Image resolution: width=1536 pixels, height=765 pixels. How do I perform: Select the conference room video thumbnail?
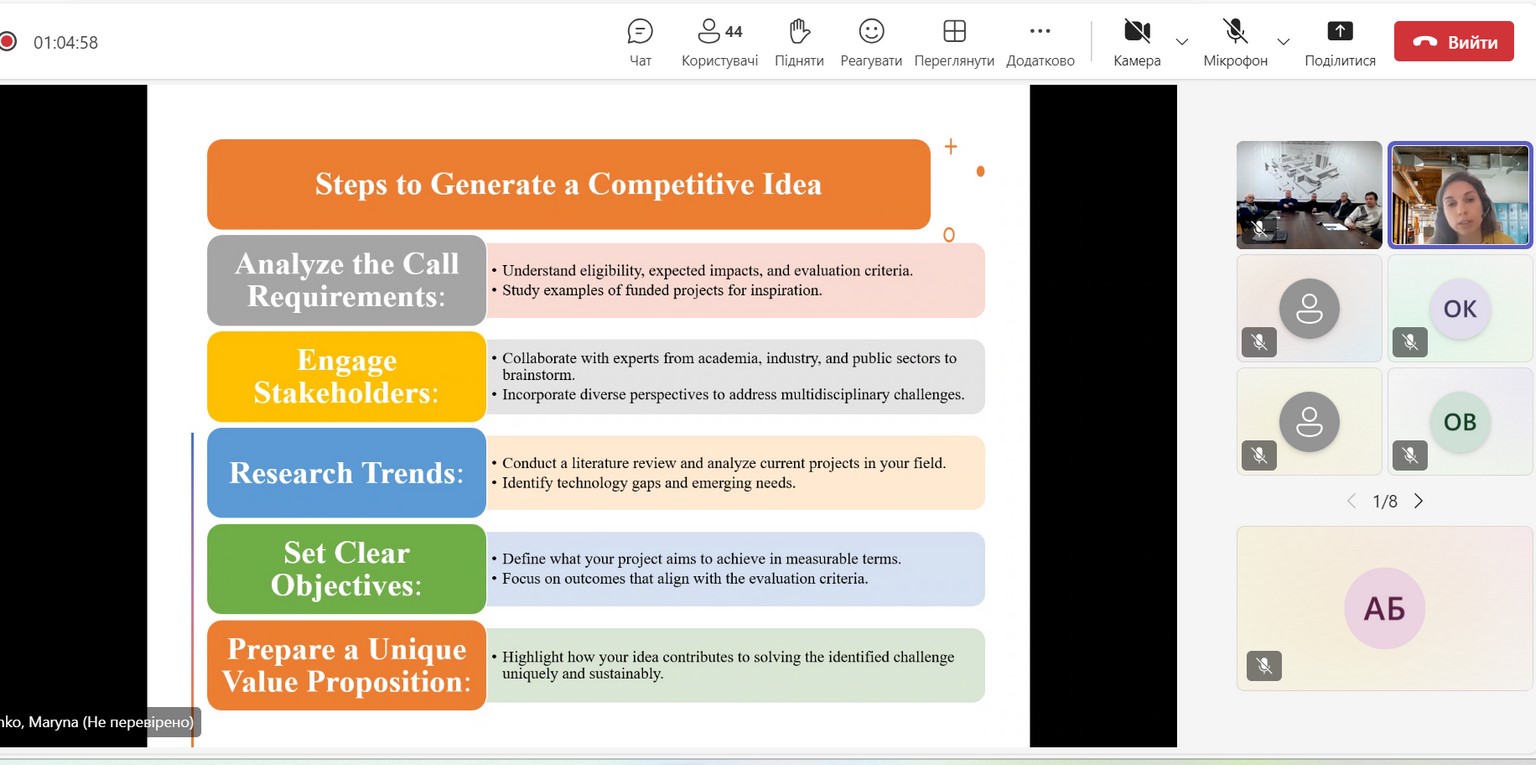point(1309,194)
